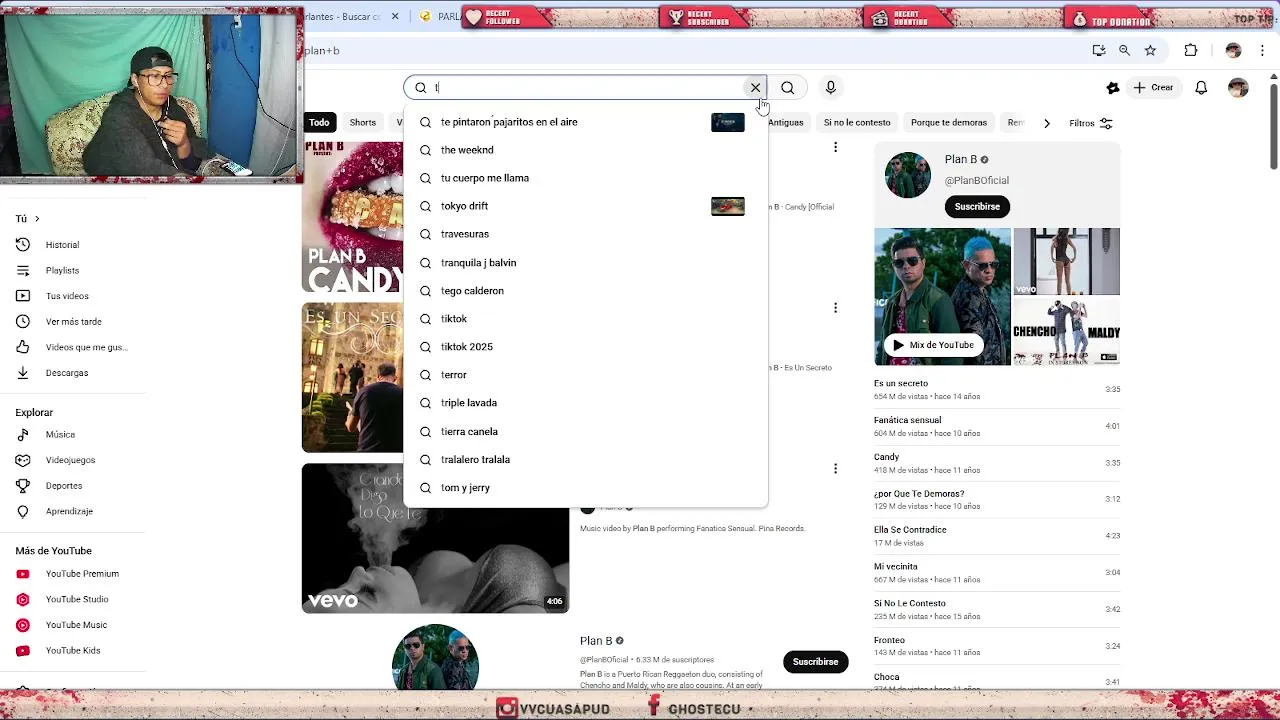Screen dimensions: 1280x720
Task: Select suggestion 'the weeknd'
Action: pyautogui.click(x=585, y=150)
